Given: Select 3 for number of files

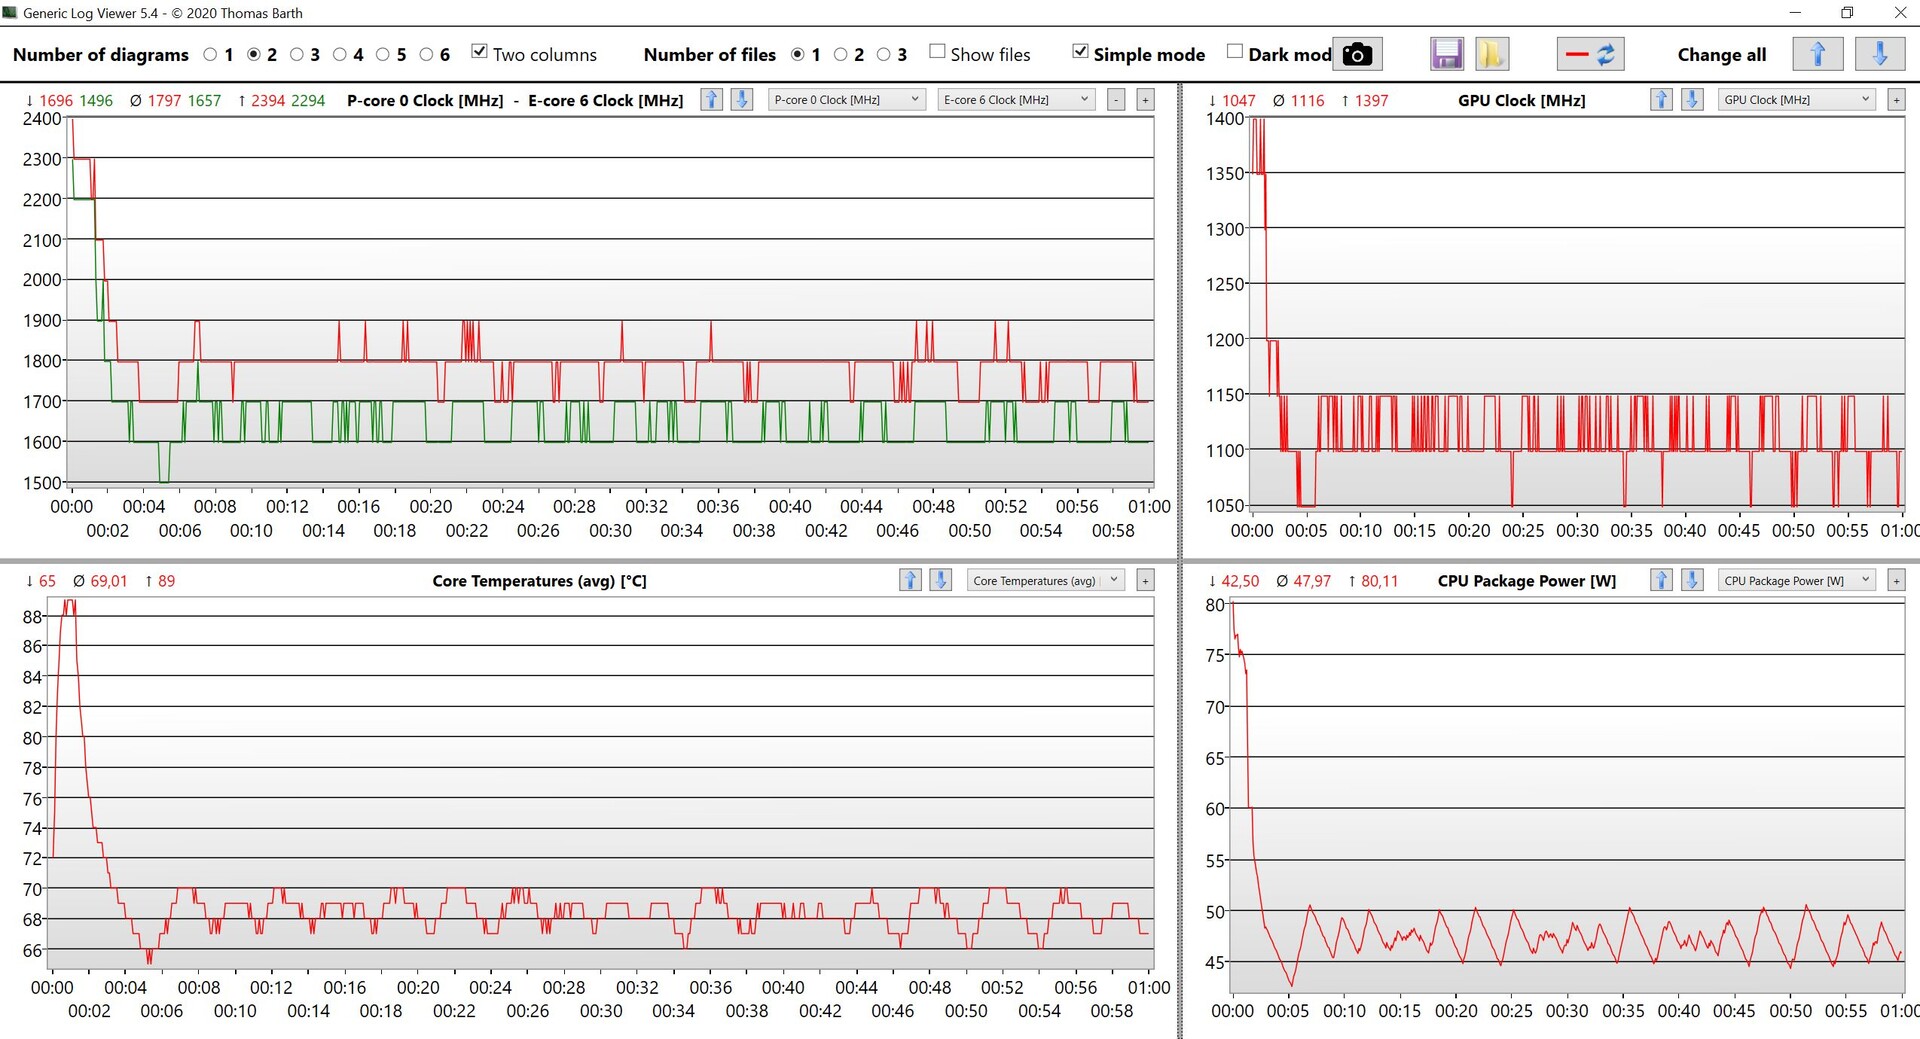Looking at the screenshot, I should pyautogui.click(x=884, y=55).
